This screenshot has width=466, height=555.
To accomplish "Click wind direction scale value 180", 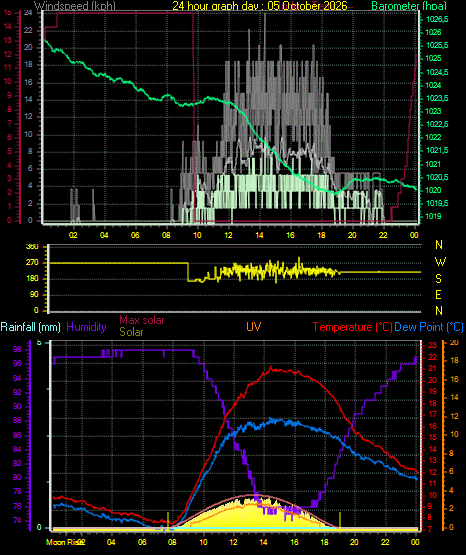I will (x=32, y=279).
